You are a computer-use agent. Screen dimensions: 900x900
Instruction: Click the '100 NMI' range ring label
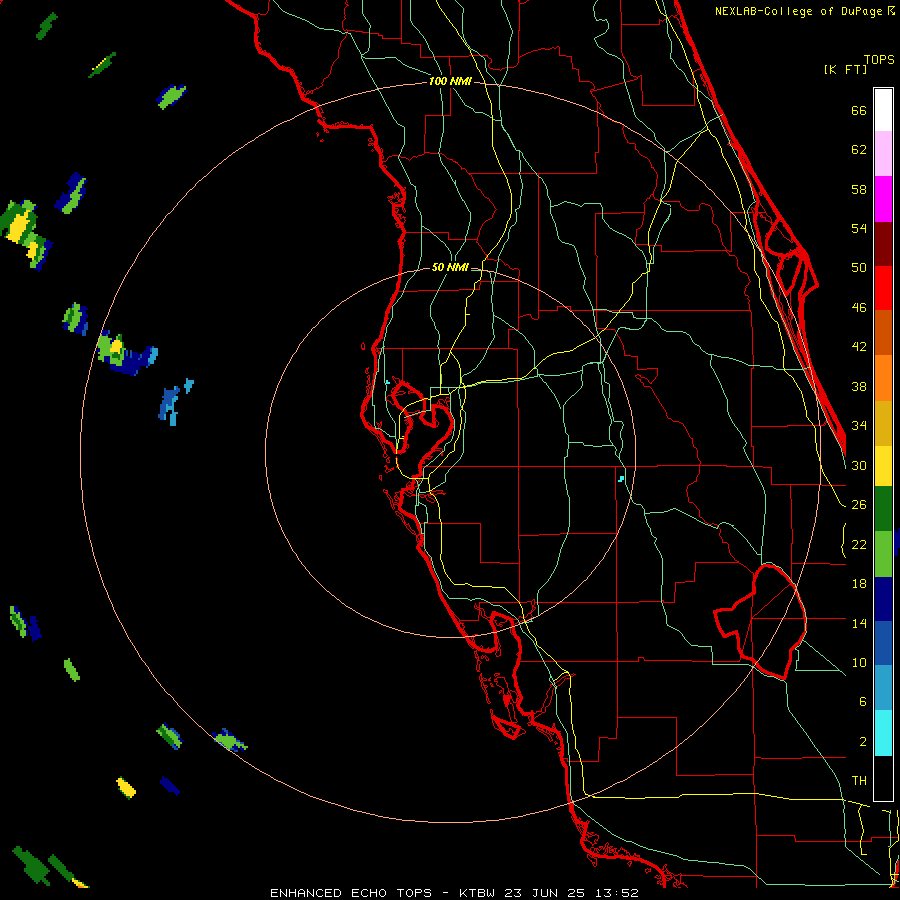point(450,82)
